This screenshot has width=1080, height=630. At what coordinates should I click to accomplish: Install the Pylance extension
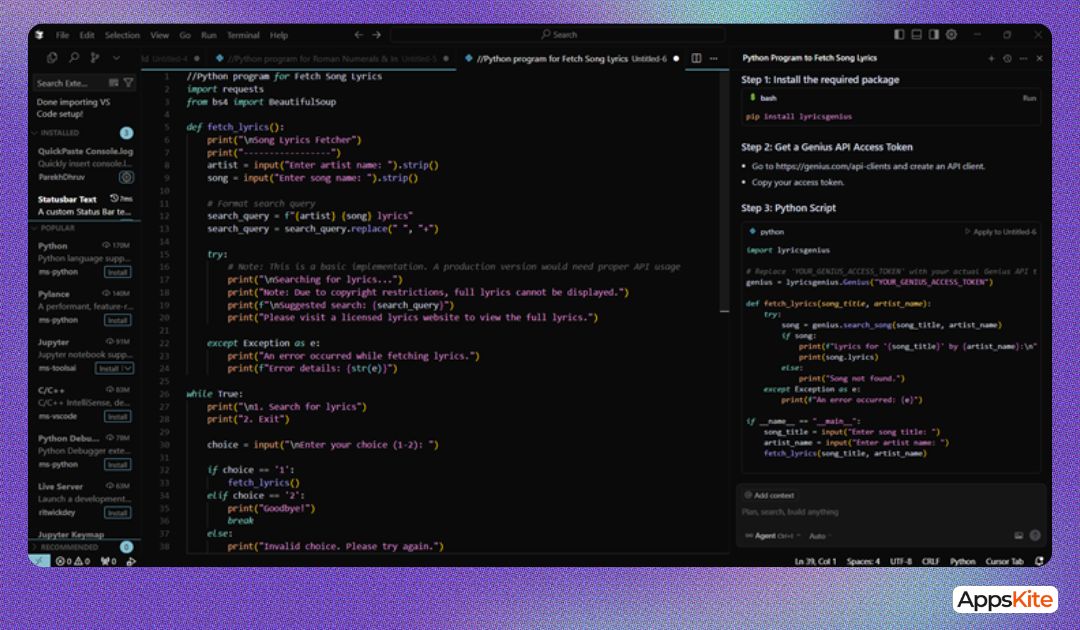point(117,320)
